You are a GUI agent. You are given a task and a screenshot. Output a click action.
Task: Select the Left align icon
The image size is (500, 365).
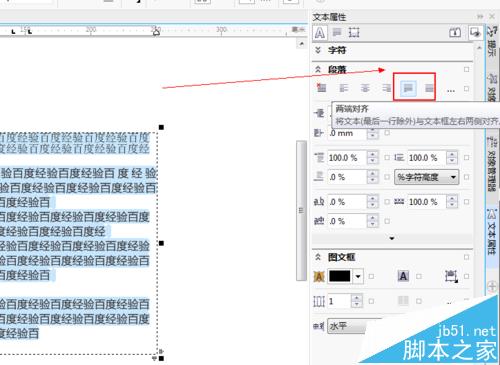tap(343, 88)
